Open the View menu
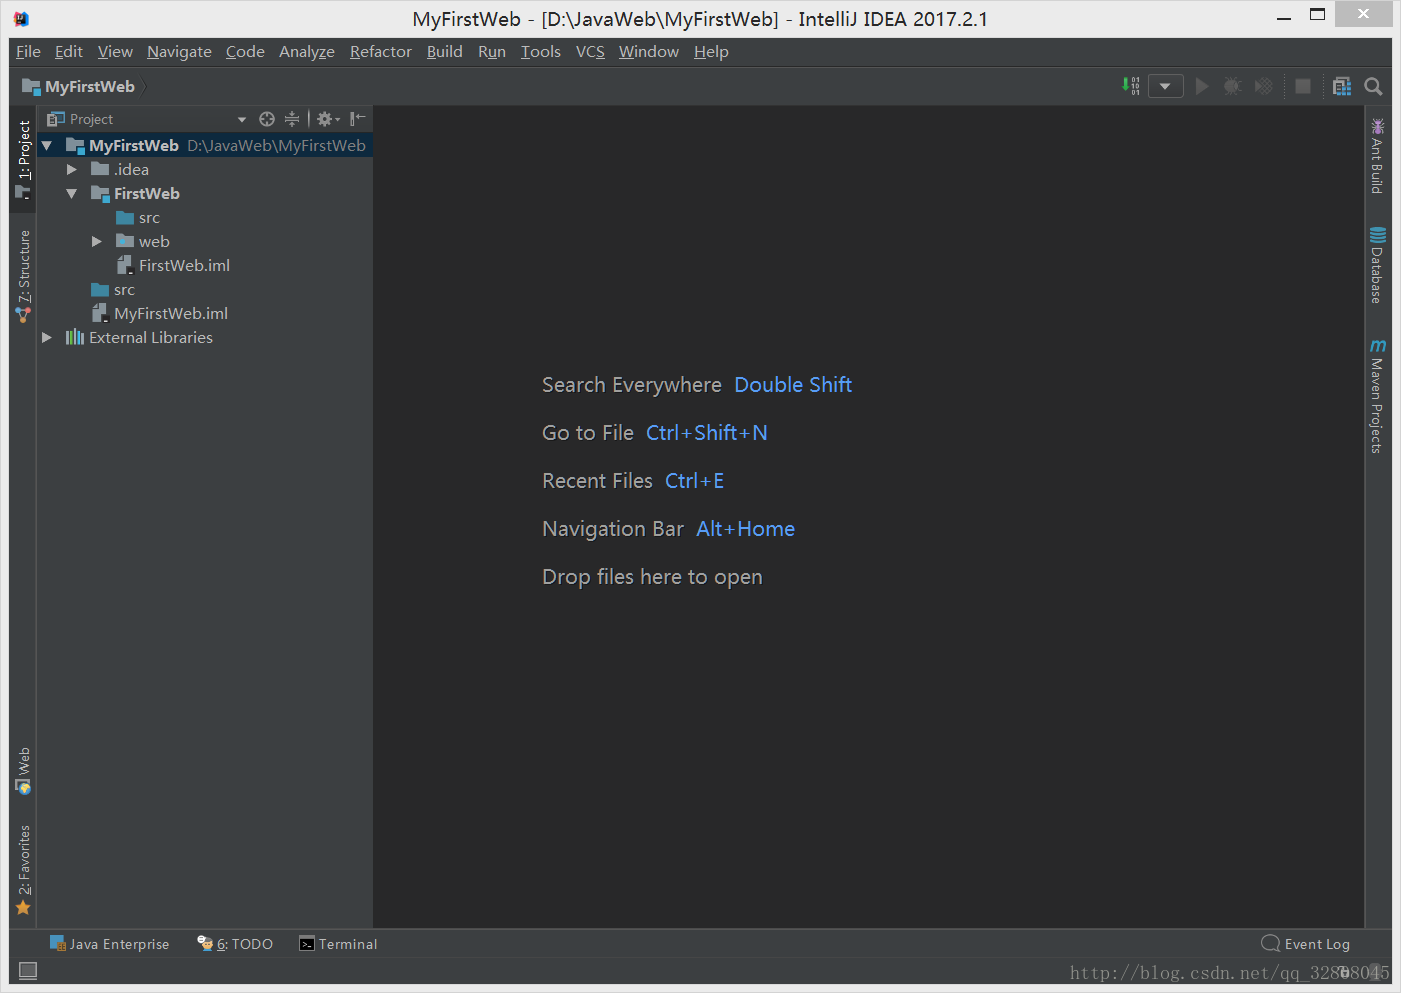 115,51
